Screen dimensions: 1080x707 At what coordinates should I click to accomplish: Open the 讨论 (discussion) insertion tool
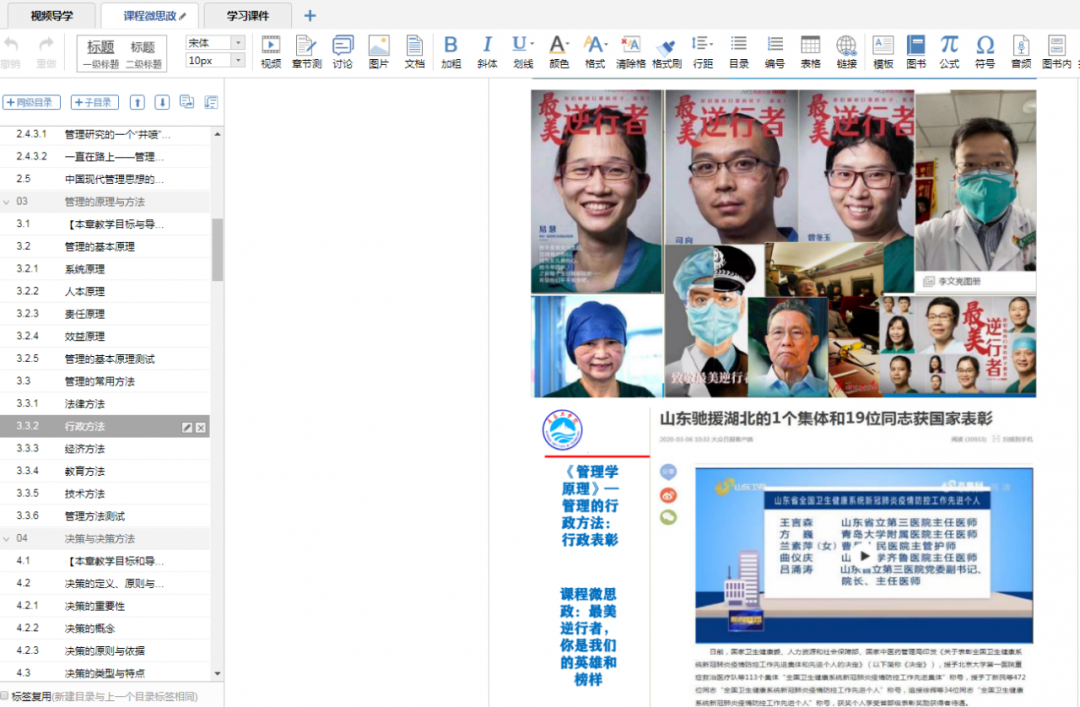point(342,50)
